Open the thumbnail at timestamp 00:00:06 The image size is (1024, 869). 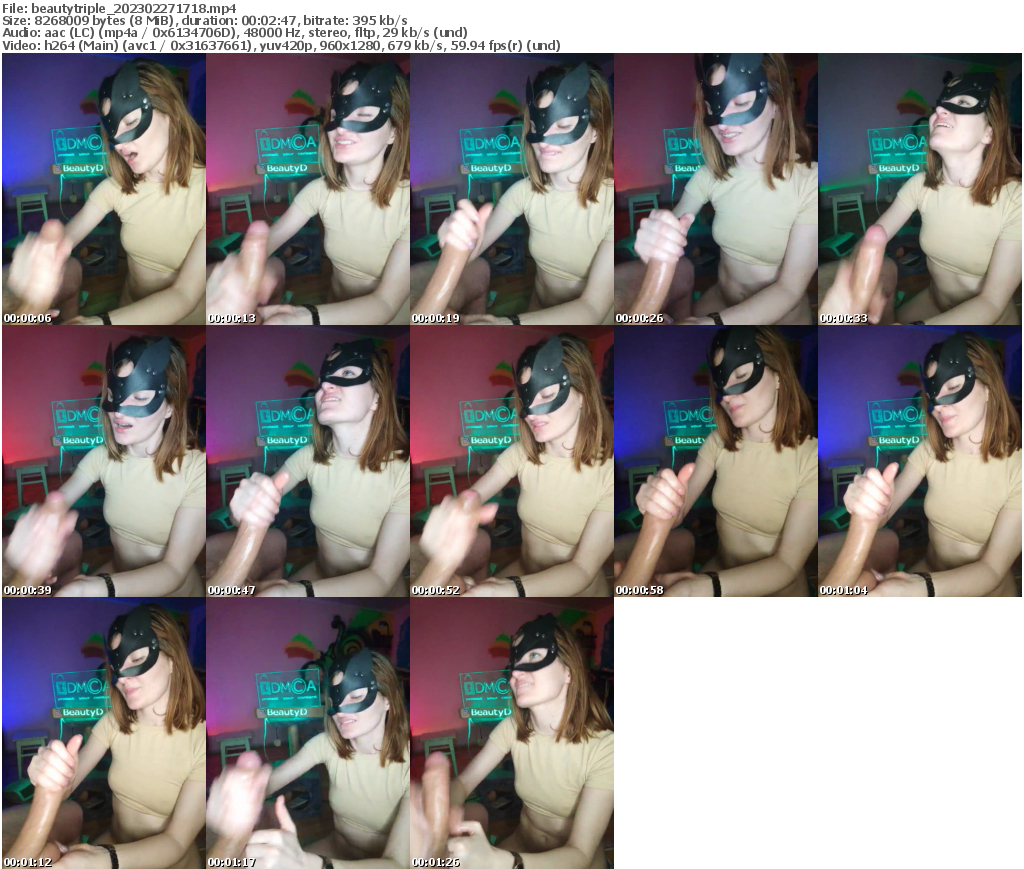coord(102,190)
